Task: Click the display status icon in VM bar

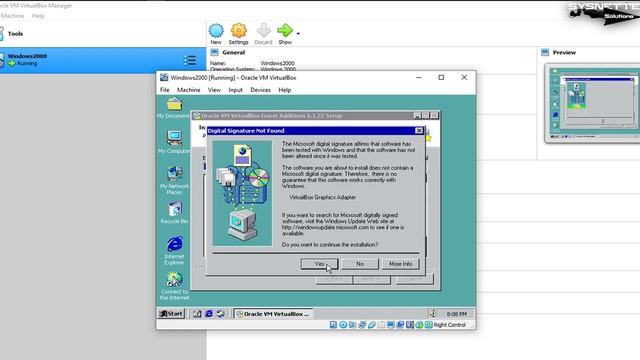Action: coord(391,325)
